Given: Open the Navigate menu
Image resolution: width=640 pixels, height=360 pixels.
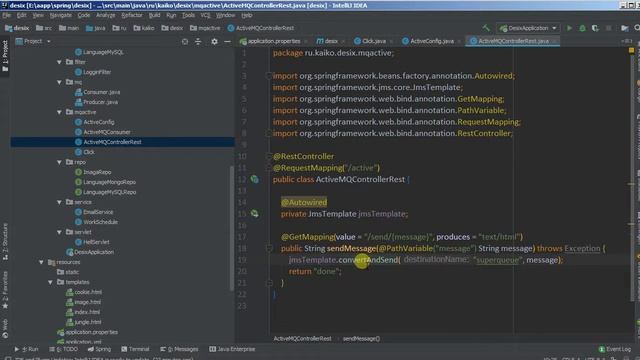Looking at the screenshot, I should [61, 16].
